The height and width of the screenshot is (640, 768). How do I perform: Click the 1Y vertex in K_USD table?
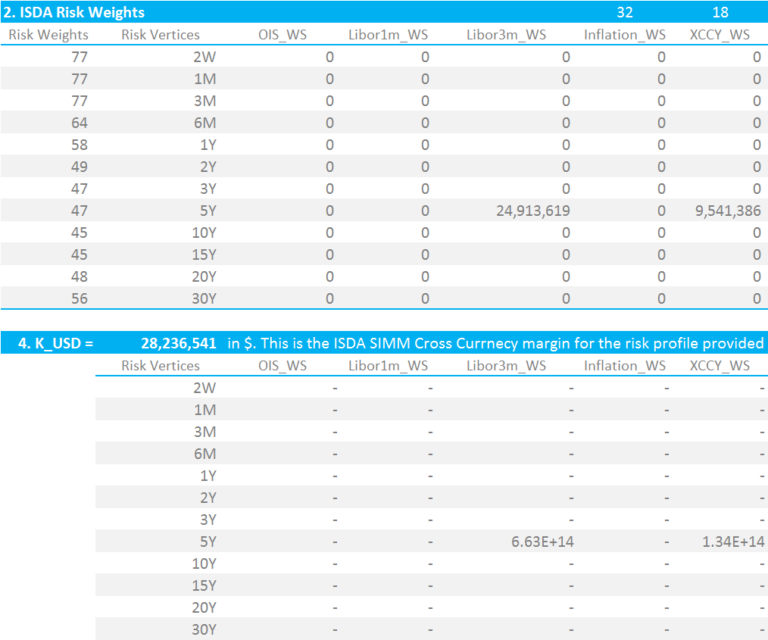click(208, 475)
